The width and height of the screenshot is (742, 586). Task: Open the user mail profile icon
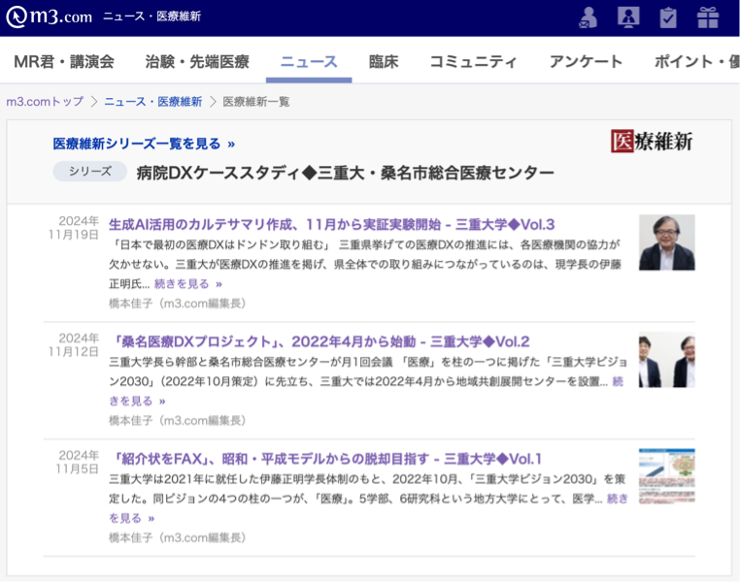point(588,18)
